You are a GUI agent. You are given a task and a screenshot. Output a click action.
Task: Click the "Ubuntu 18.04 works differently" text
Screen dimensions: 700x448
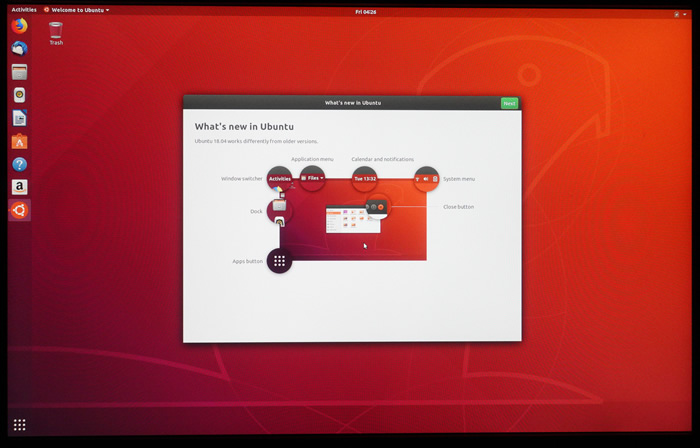pos(256,141)
